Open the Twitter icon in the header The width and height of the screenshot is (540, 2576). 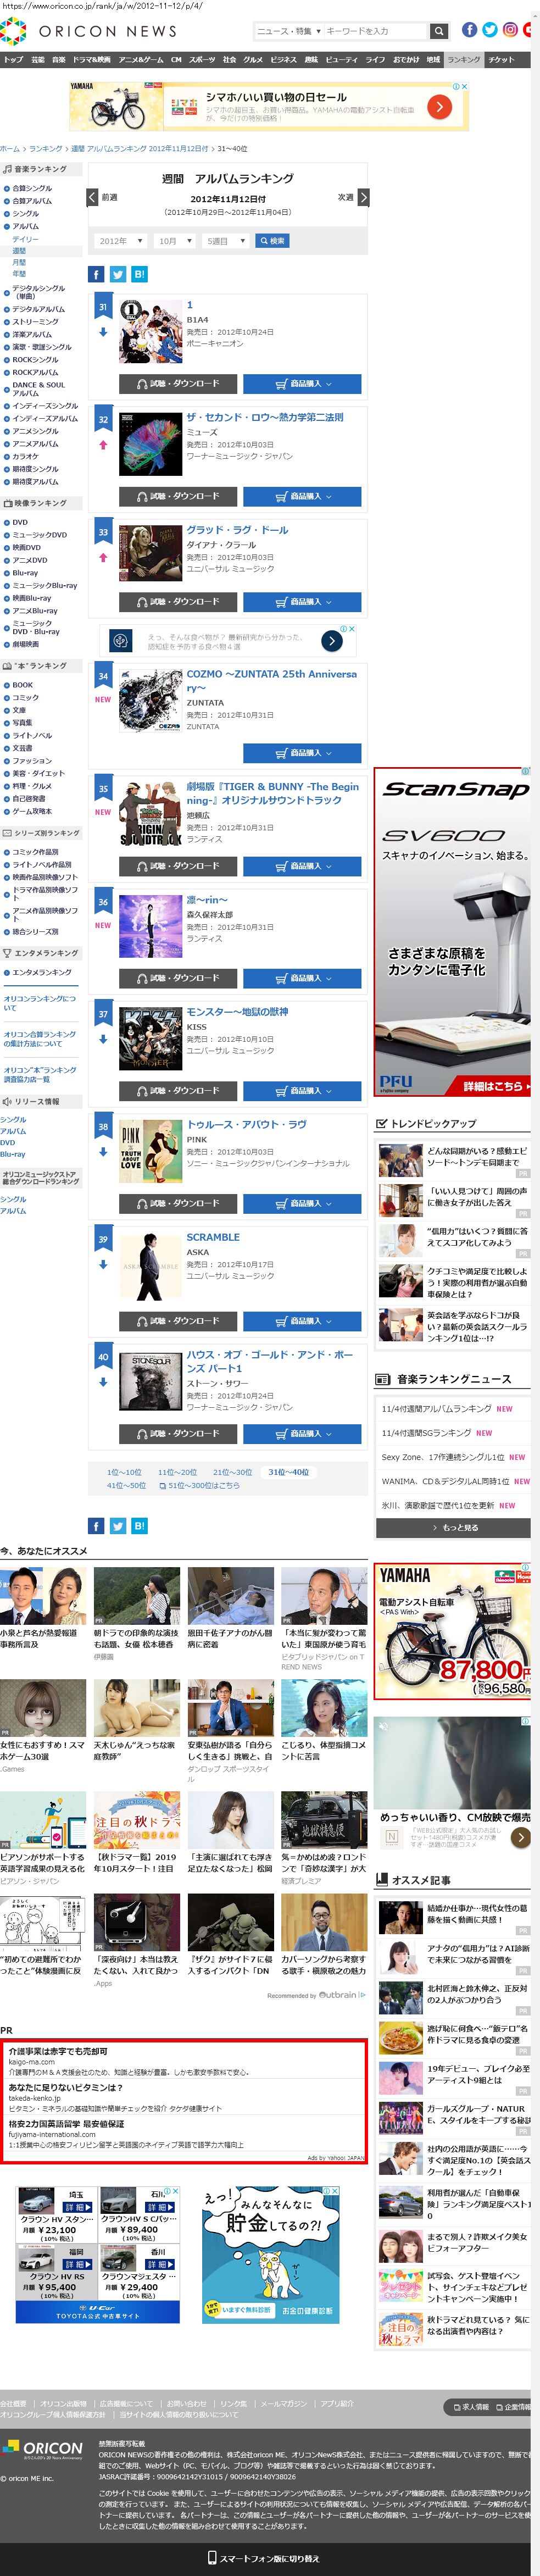pos(490,30)
